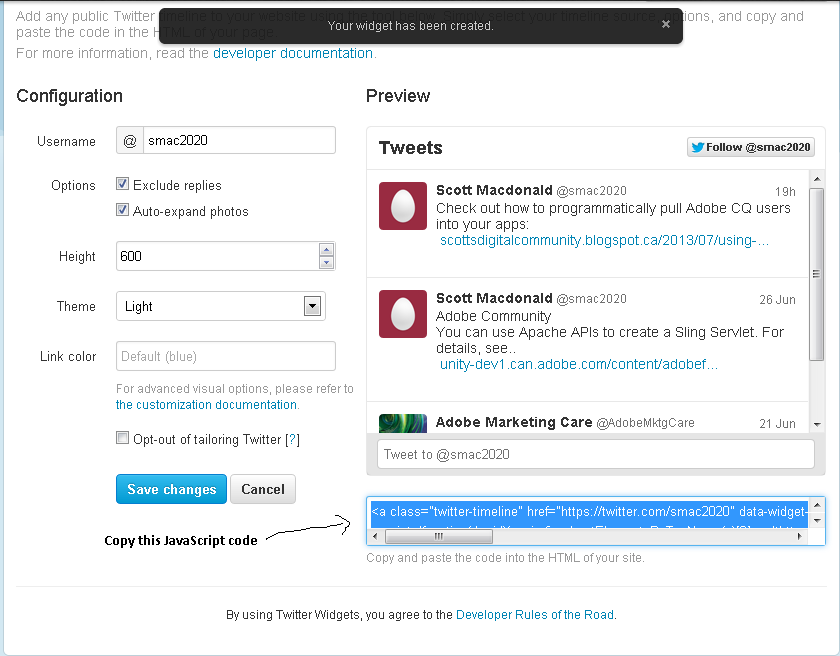Click the Username field containing smac2020

(239, 140)
